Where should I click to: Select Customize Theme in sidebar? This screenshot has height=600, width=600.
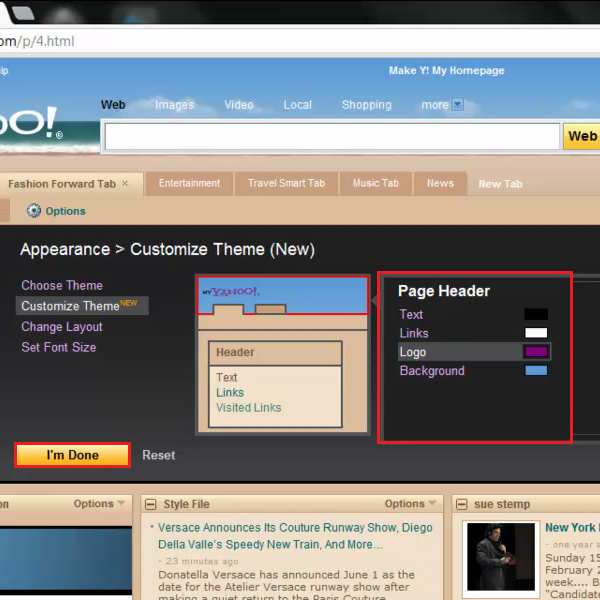click(x=82, y=305)
